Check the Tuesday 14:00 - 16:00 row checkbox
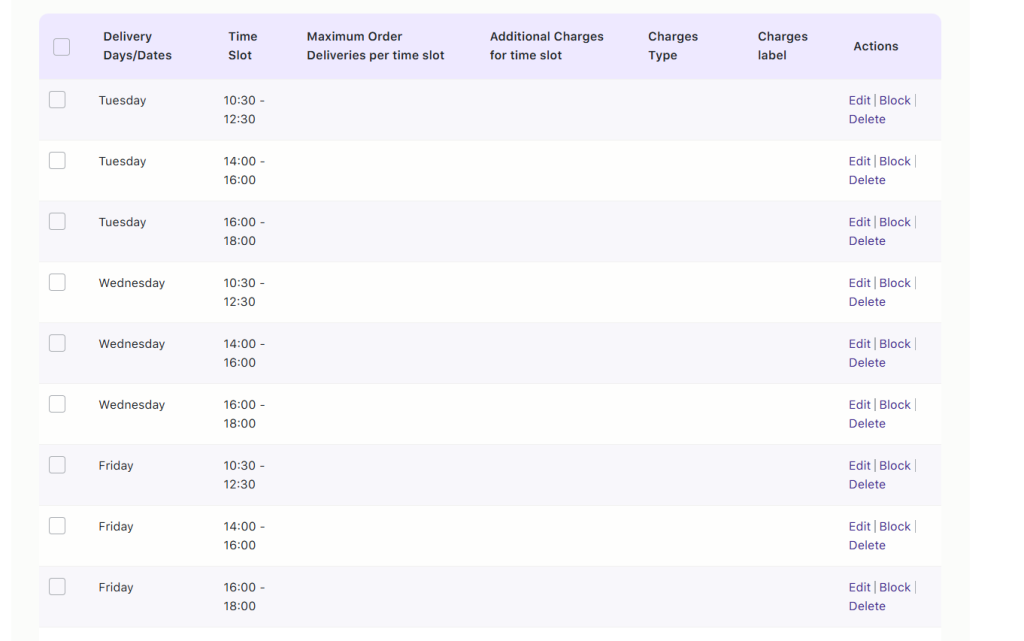 [x=57, y=160]
